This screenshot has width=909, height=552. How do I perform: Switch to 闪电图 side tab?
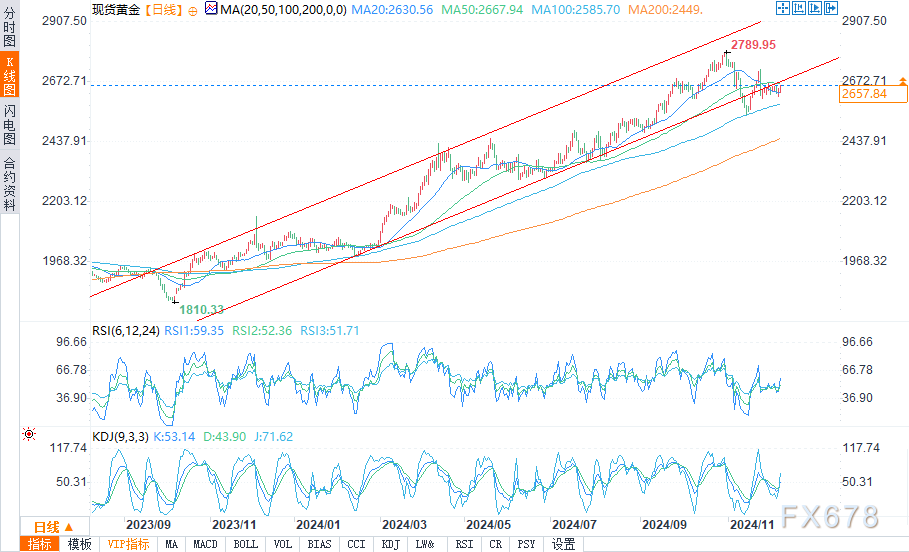pyautogui.click(x=10, y=124)
